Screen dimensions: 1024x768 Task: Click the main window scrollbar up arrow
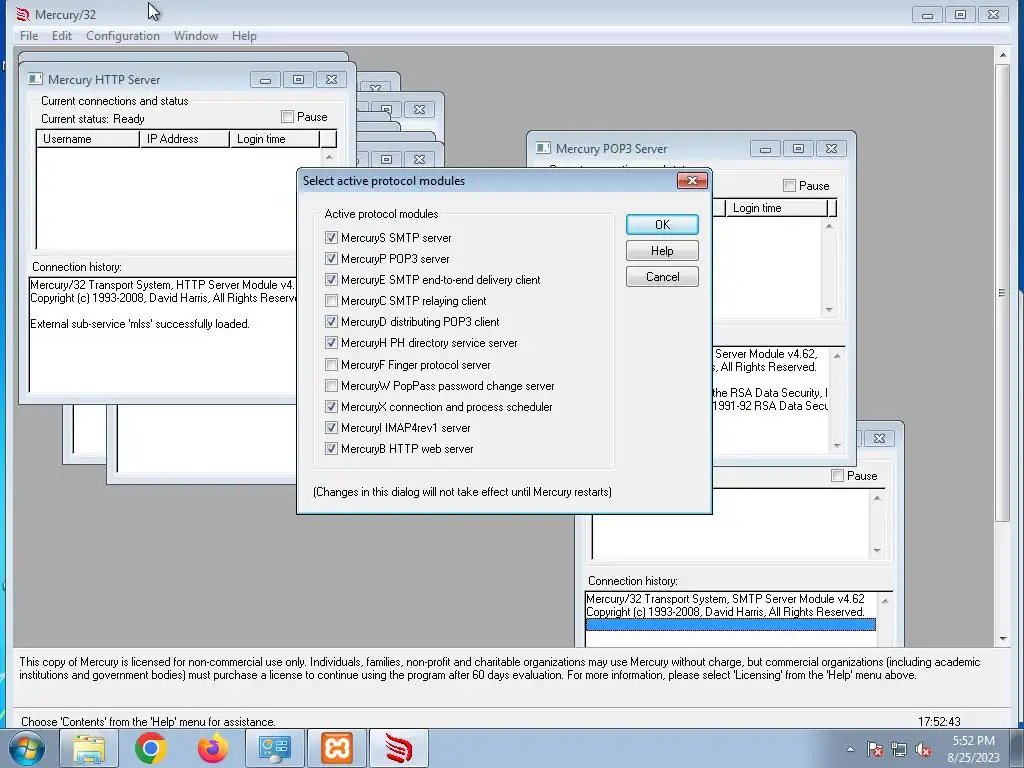pyautogui.click(x=1002, y=55)
